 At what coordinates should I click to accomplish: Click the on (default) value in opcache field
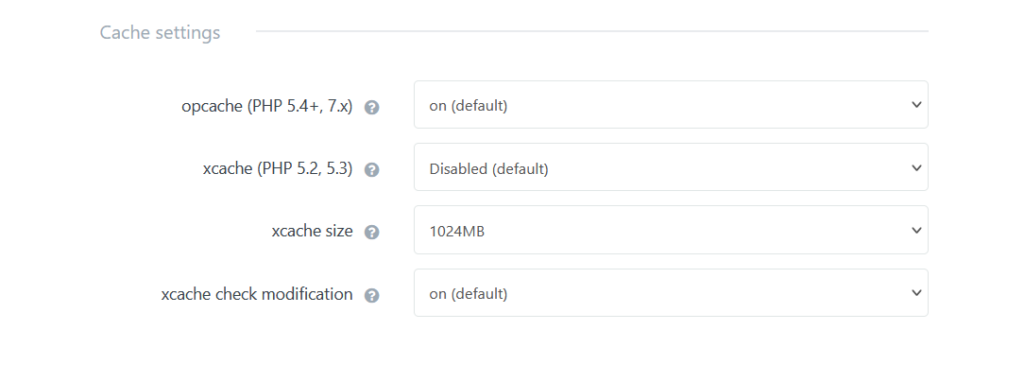[468, 105]
